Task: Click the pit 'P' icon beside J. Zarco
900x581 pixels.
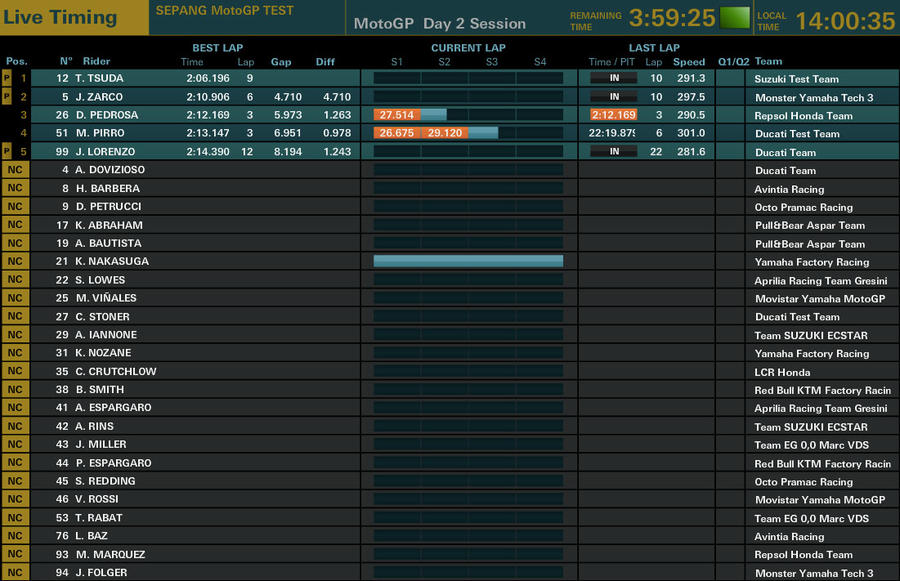Action: 7,96
